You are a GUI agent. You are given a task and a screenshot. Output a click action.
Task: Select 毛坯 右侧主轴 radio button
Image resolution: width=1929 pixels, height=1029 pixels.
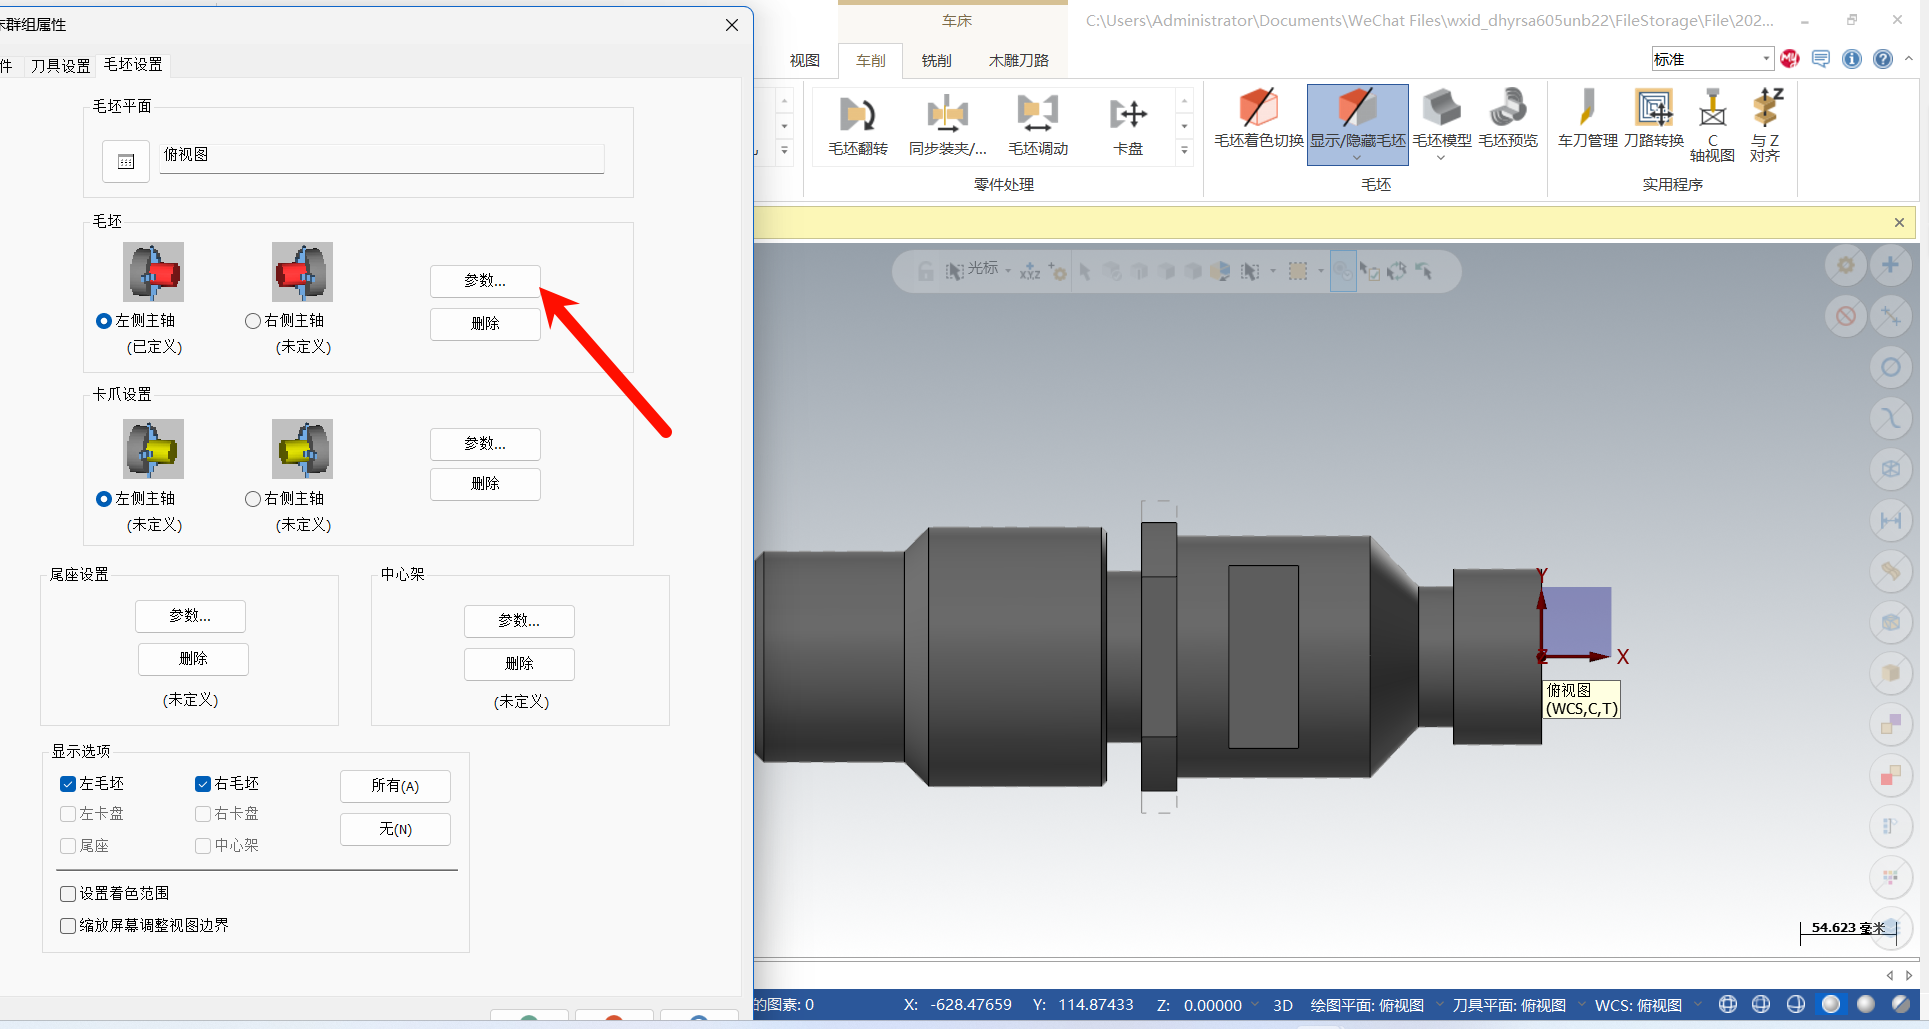(x=253, y=321)
